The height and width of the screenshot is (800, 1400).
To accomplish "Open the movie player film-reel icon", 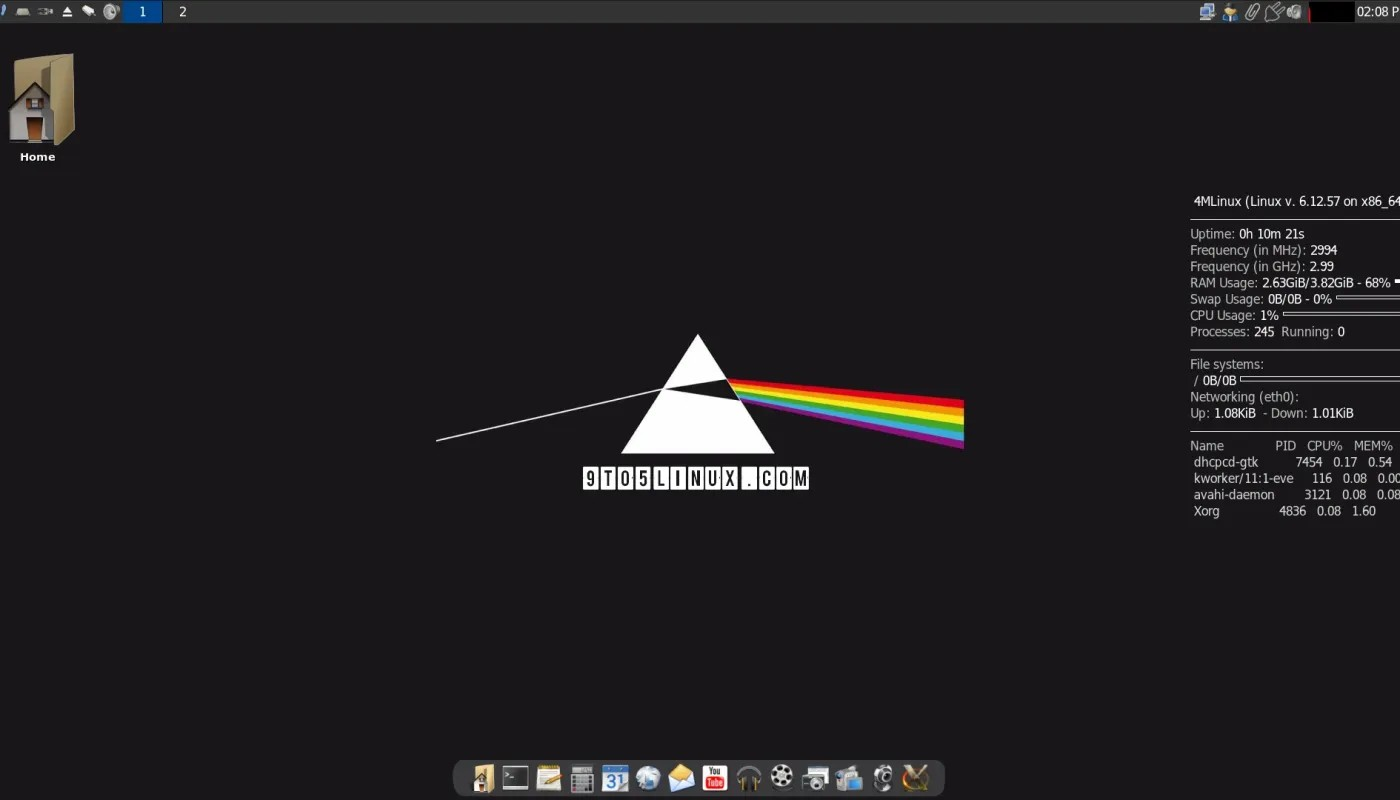I will pyautogui.click(x=781, y=777).
